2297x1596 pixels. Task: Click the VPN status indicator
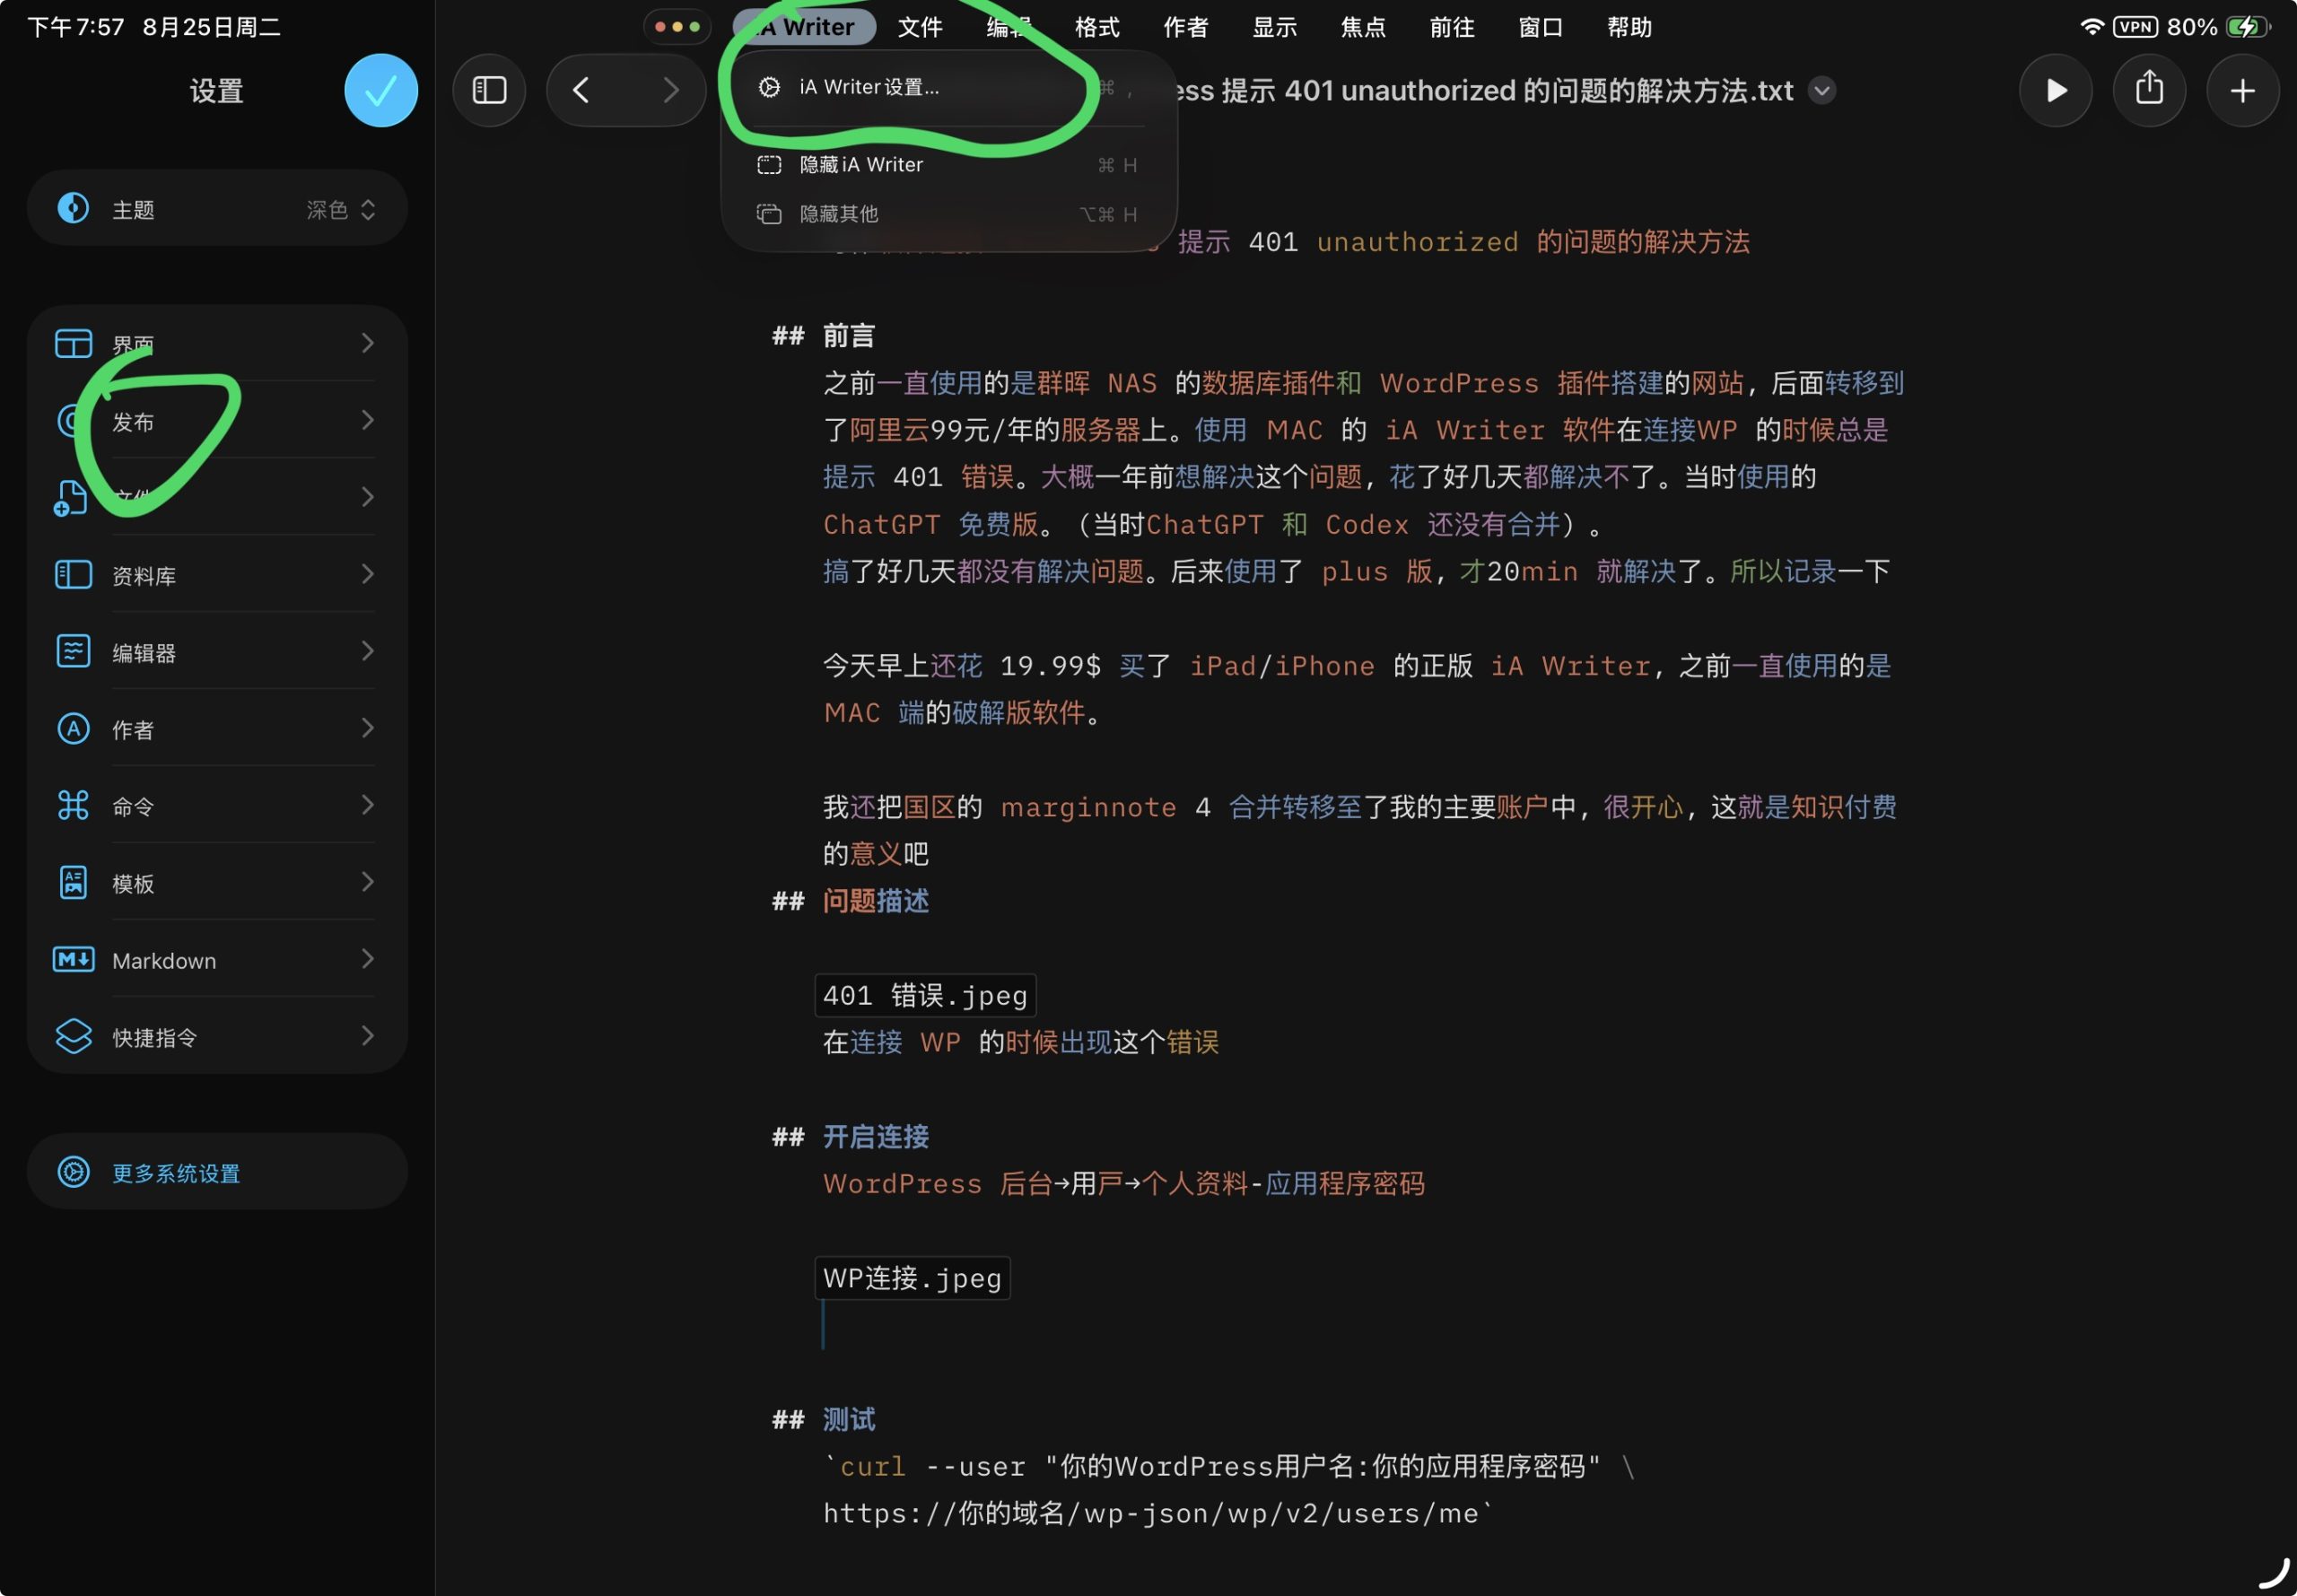tap(2136, 27)
